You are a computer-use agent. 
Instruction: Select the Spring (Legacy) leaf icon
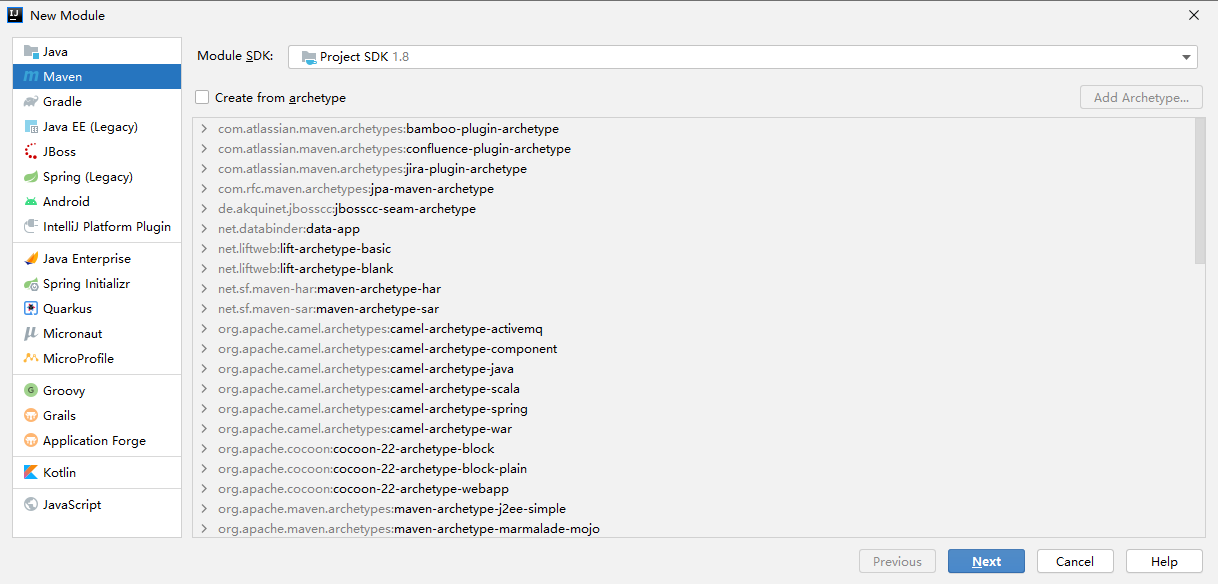click(31, 176)
